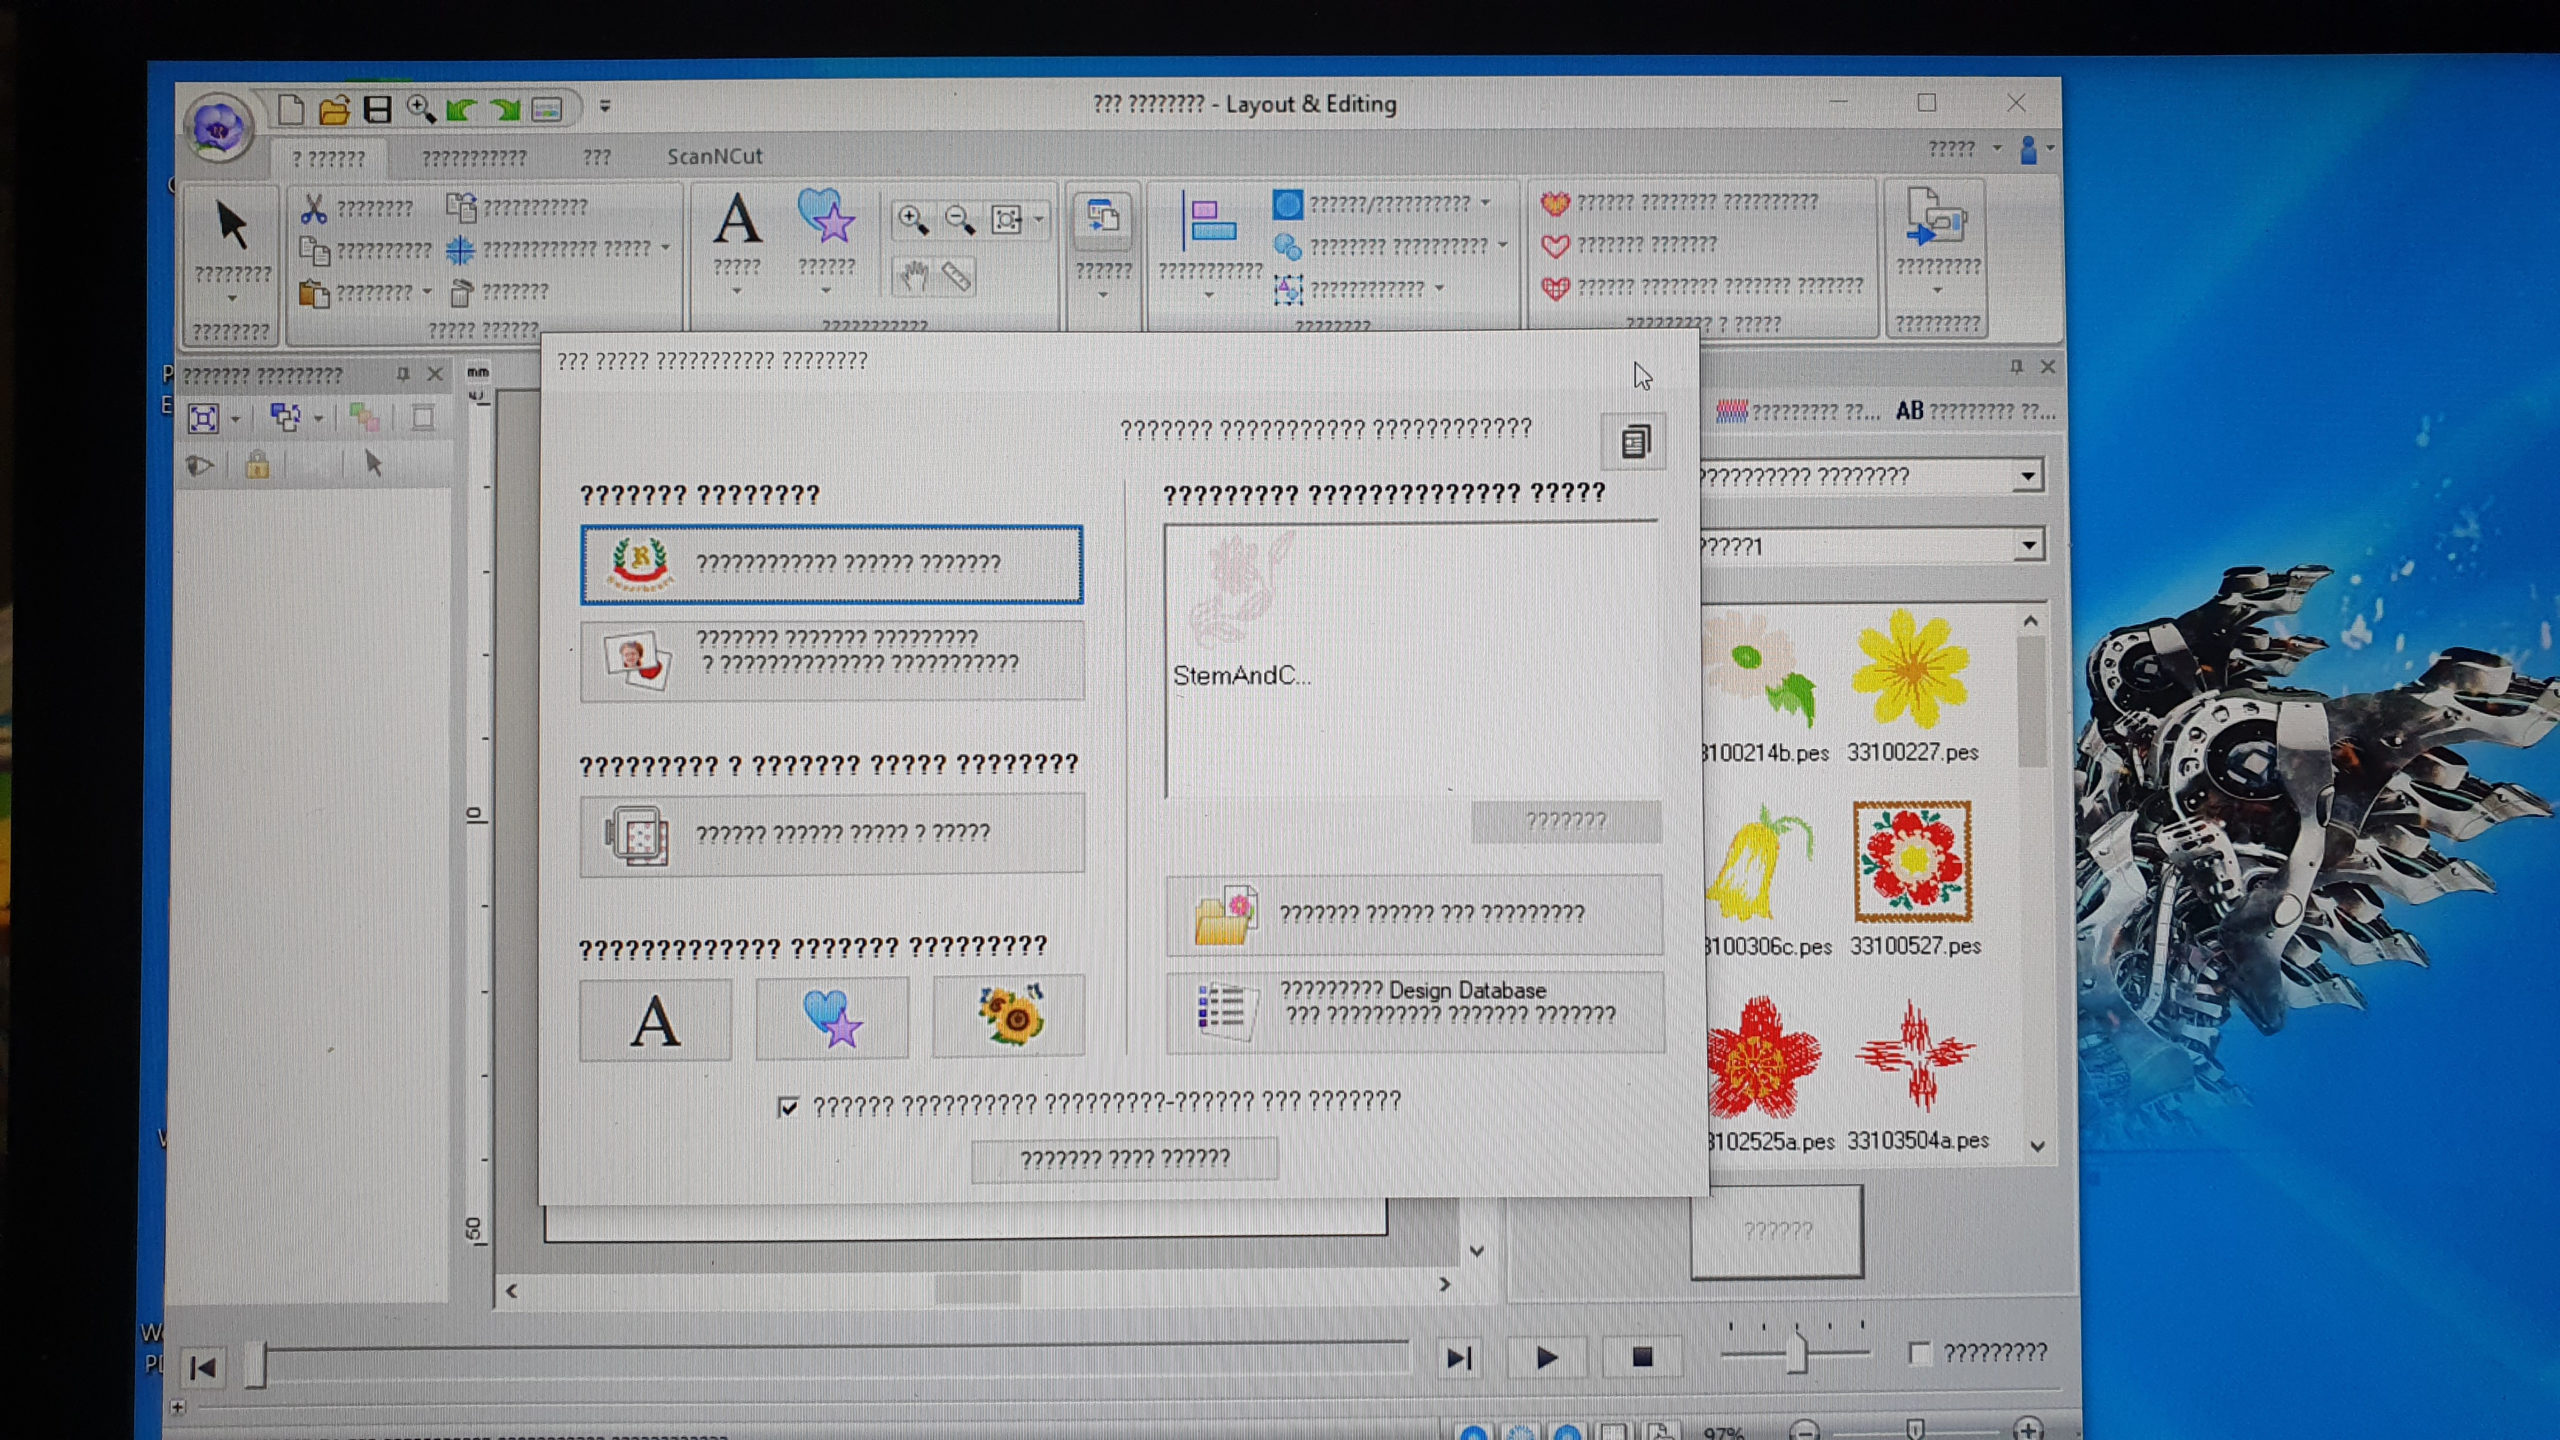The width and height of the screenshot is (2560, 1440).
Task: Click the copy-list icon at dialog top right
Action: click(x=1634, y=441)
